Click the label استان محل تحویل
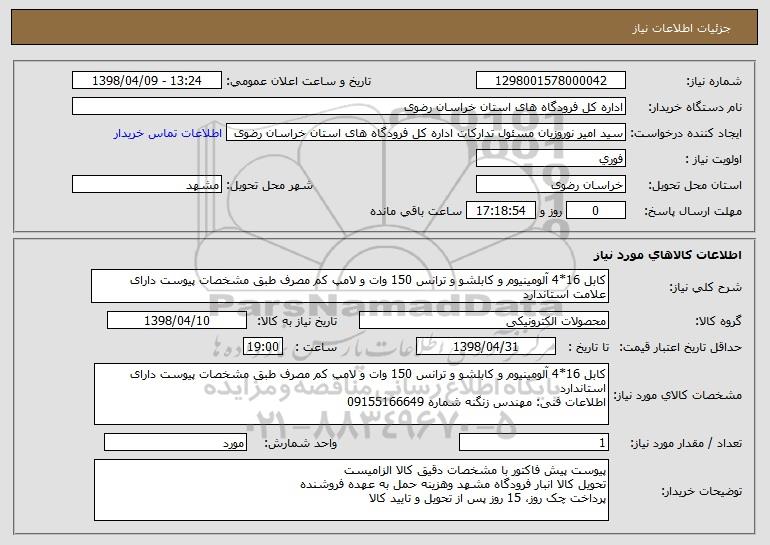This screenshot has height=545, width=770. click(695, 185)
